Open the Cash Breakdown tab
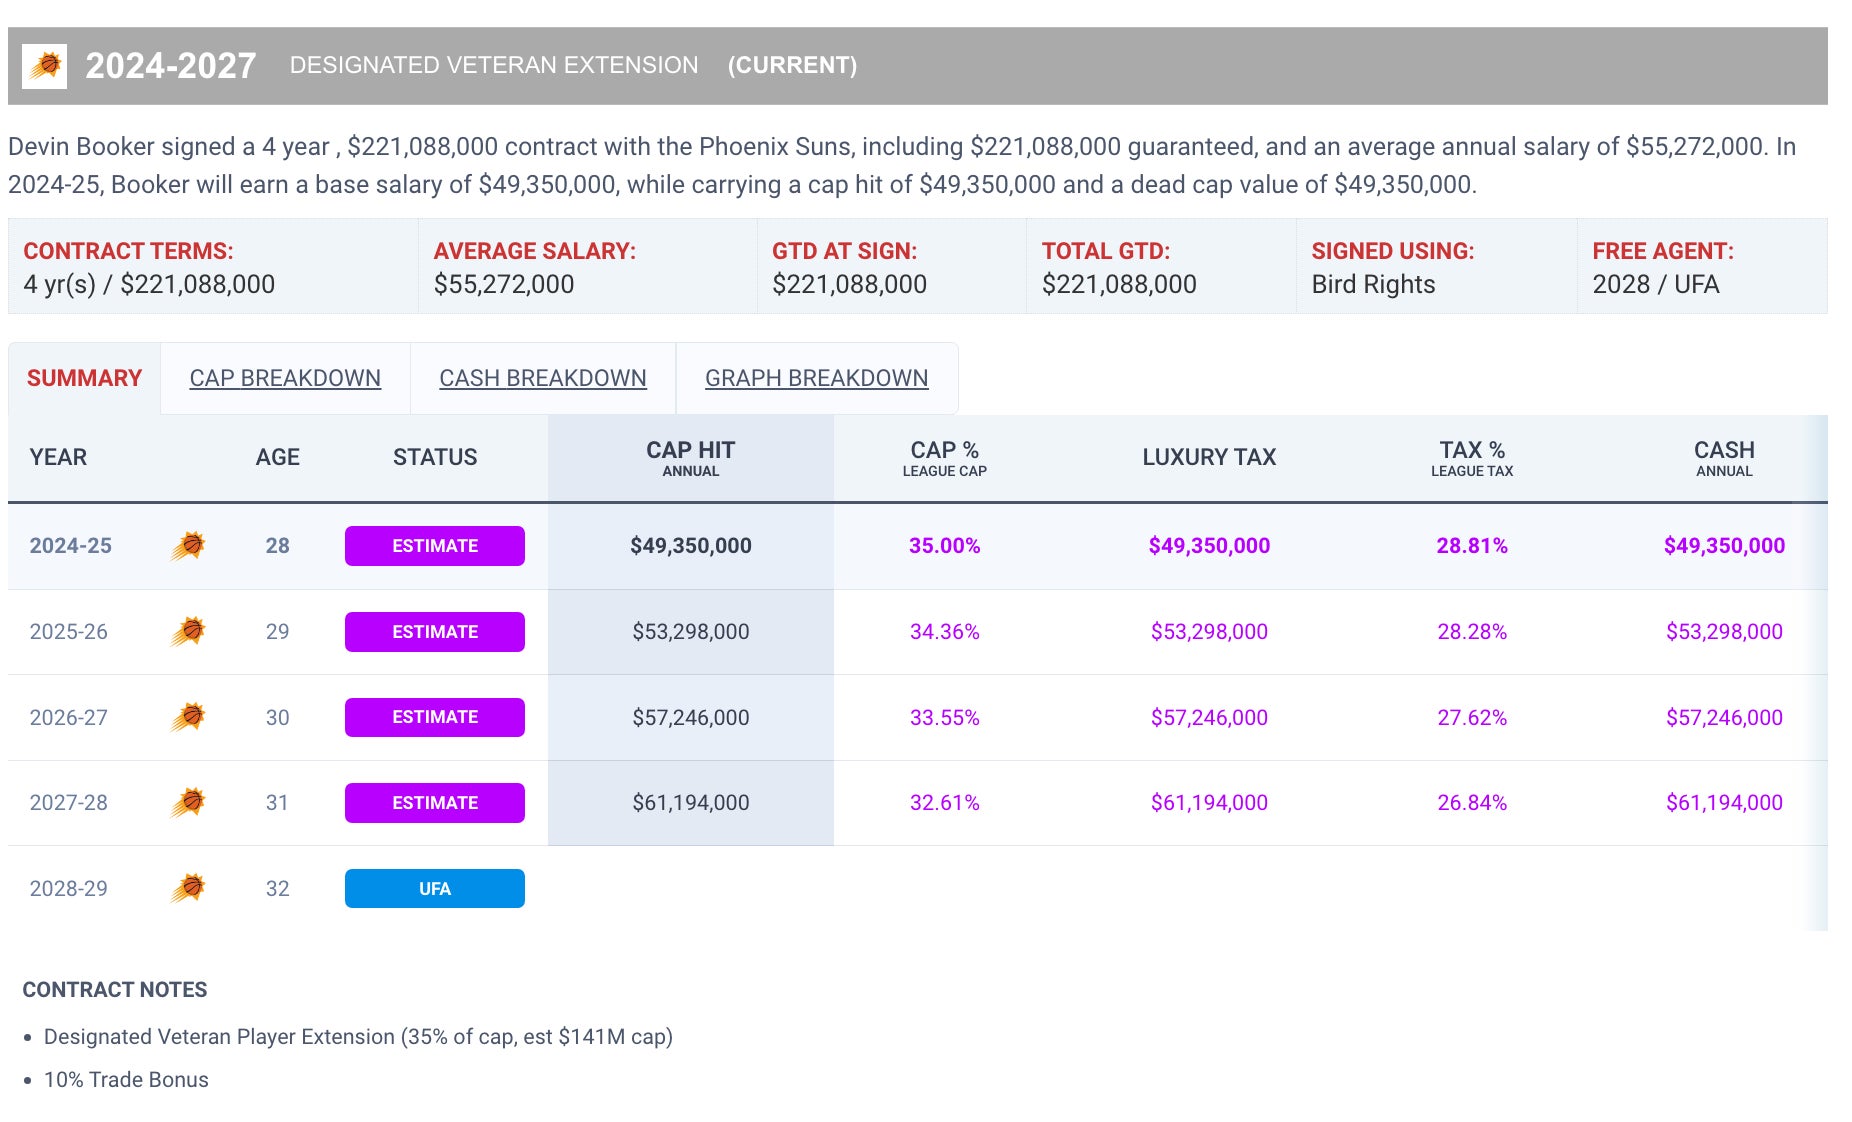This screenshot has width=1852, height=1122. 542,378
